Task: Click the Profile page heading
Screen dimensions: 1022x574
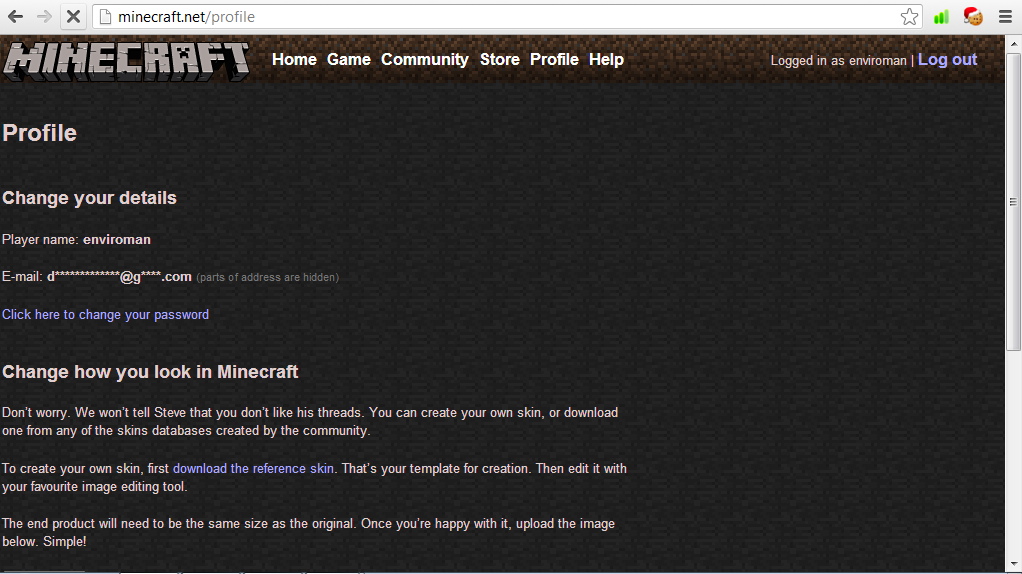Action: click(40, 133)
